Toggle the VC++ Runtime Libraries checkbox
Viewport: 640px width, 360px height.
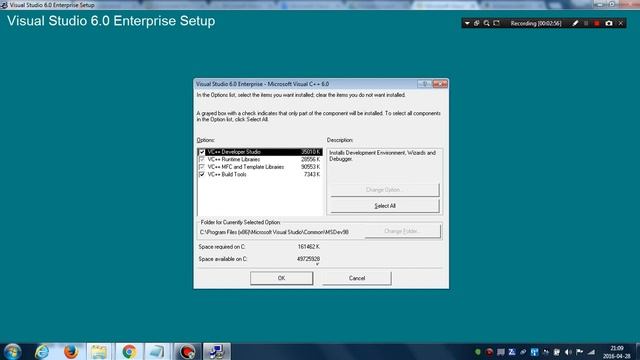point(202,160)
